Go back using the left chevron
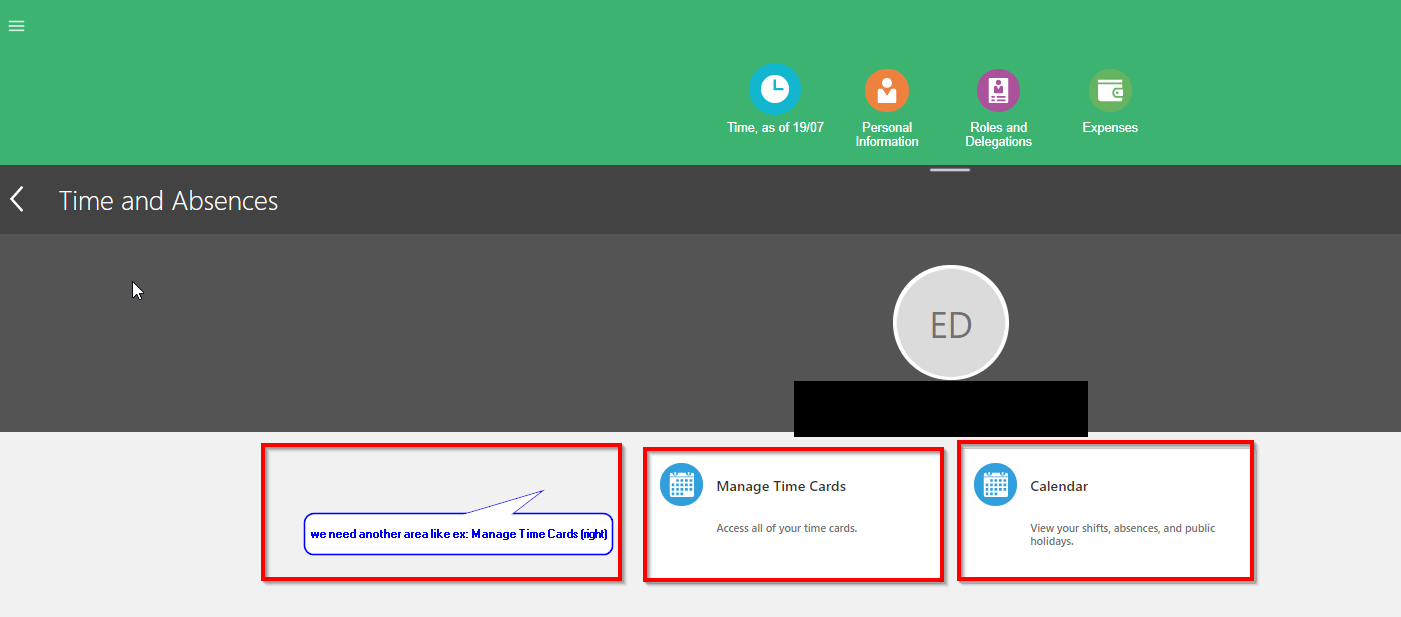The image size is (1401, 617). pyautogui.click(x=17, y=199)
